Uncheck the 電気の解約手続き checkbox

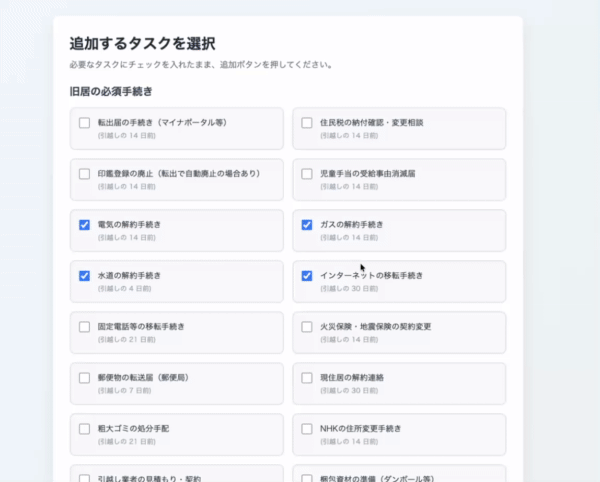point(84,225)
